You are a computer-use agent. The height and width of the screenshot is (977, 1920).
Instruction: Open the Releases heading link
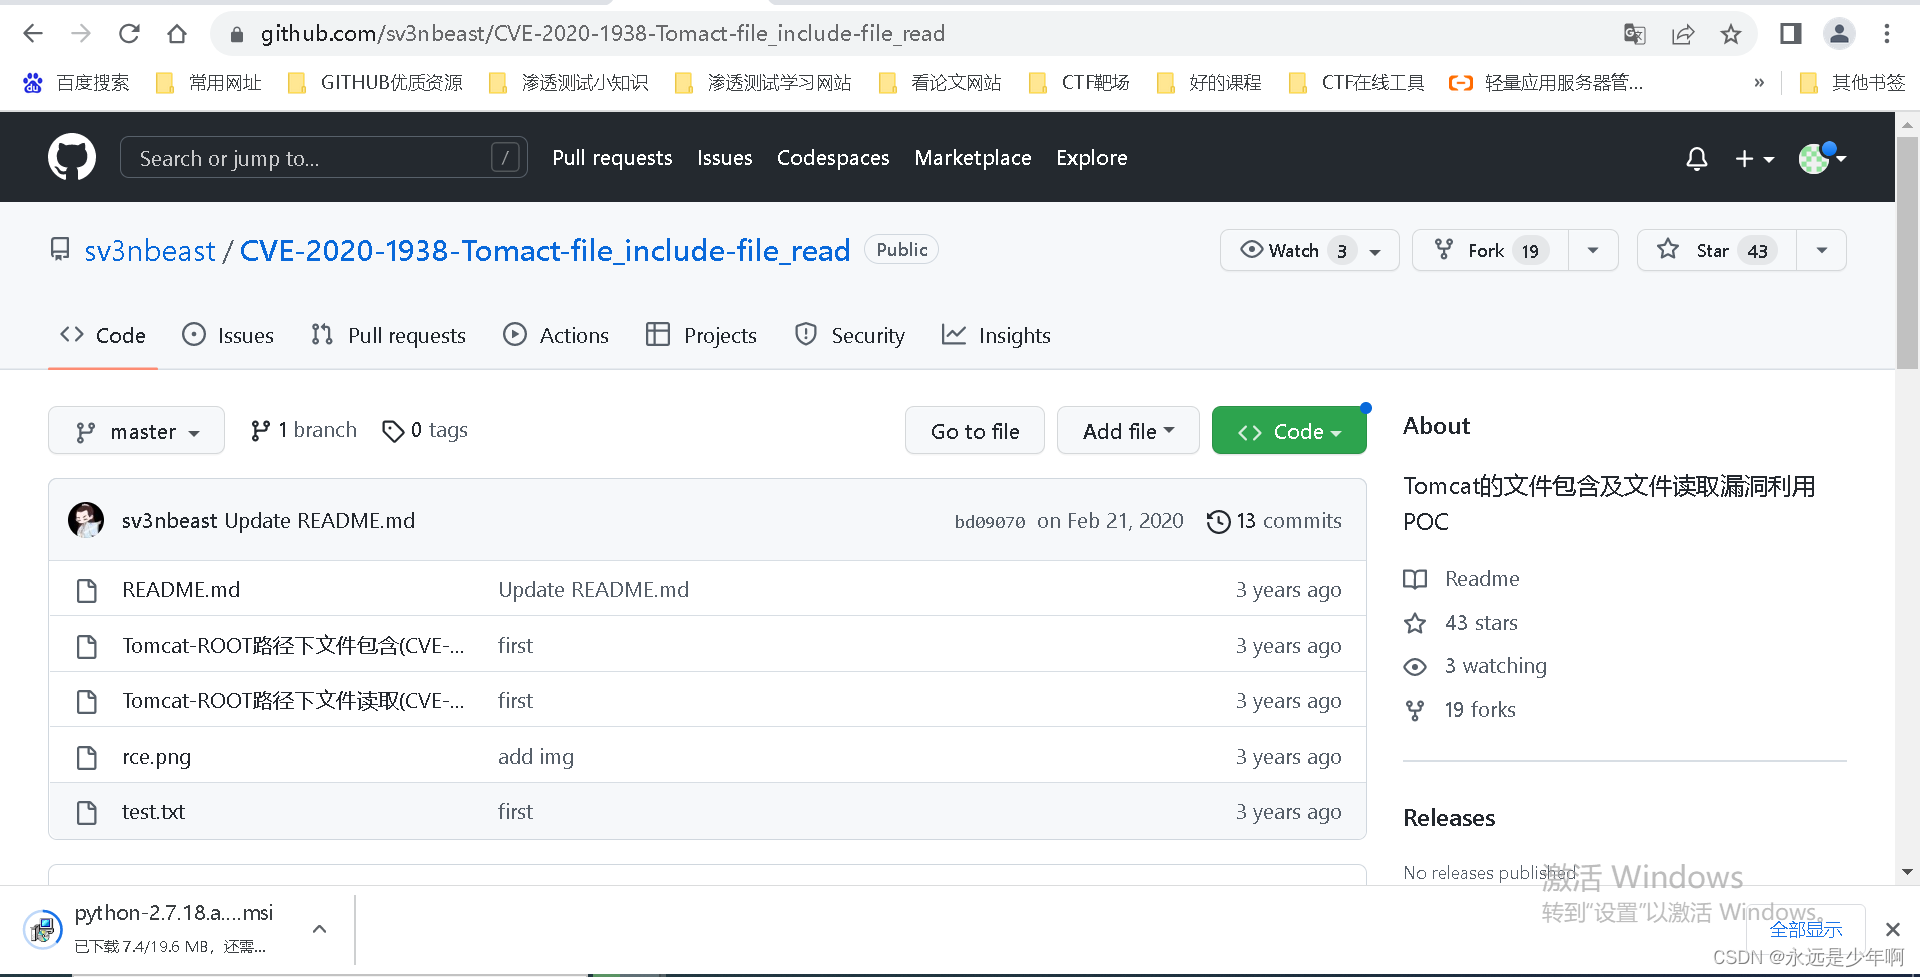click(x=1449, y=818)
